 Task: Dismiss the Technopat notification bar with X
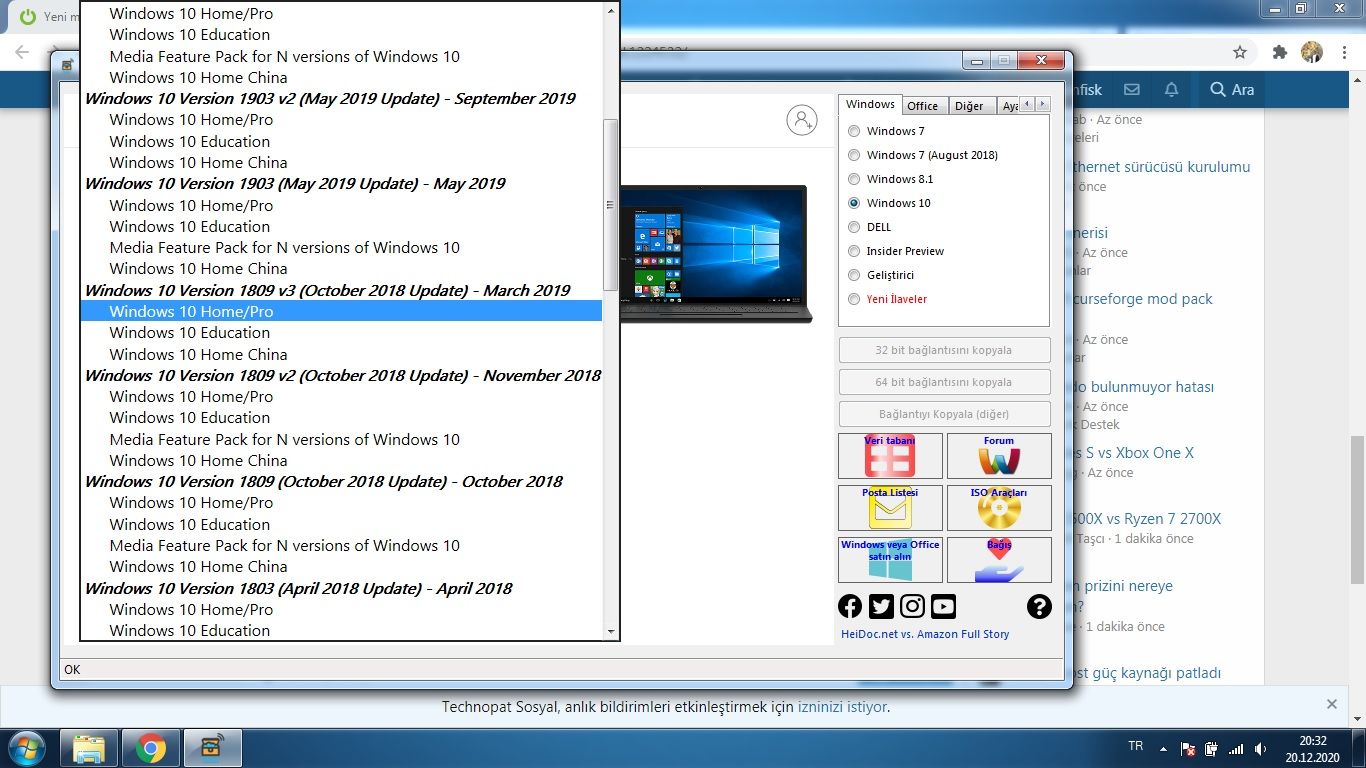click(1332, 704)
